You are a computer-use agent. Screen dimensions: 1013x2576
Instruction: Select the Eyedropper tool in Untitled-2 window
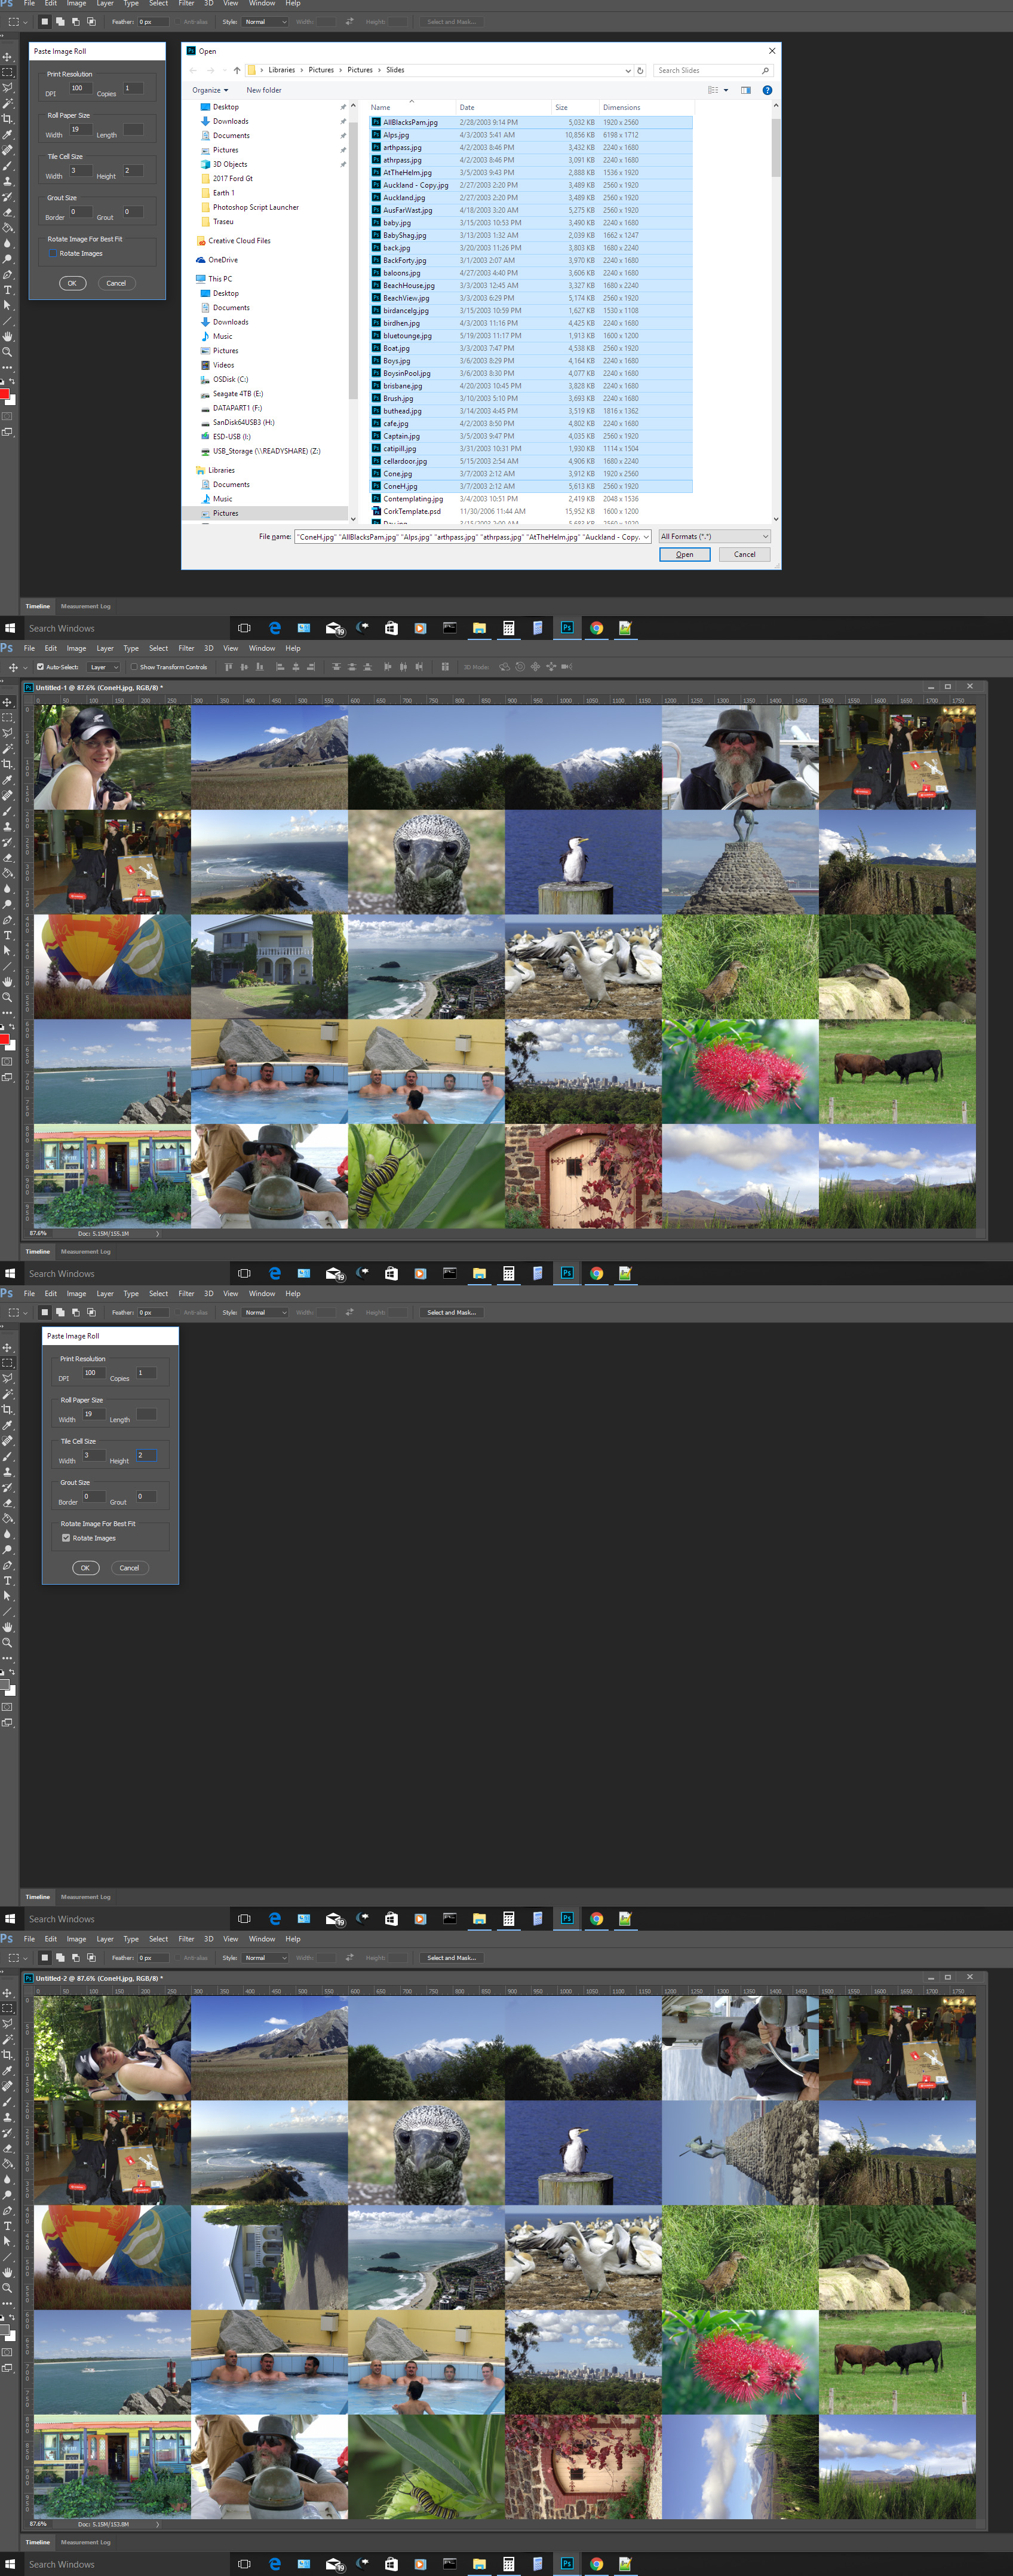(8, 2070)
